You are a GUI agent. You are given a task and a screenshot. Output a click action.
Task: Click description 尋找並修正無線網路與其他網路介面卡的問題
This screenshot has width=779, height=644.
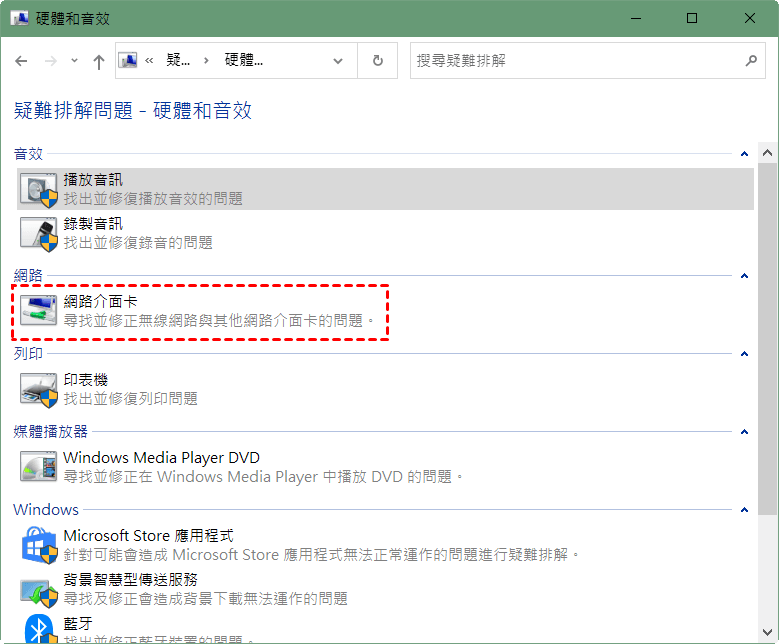pos(219,321)
